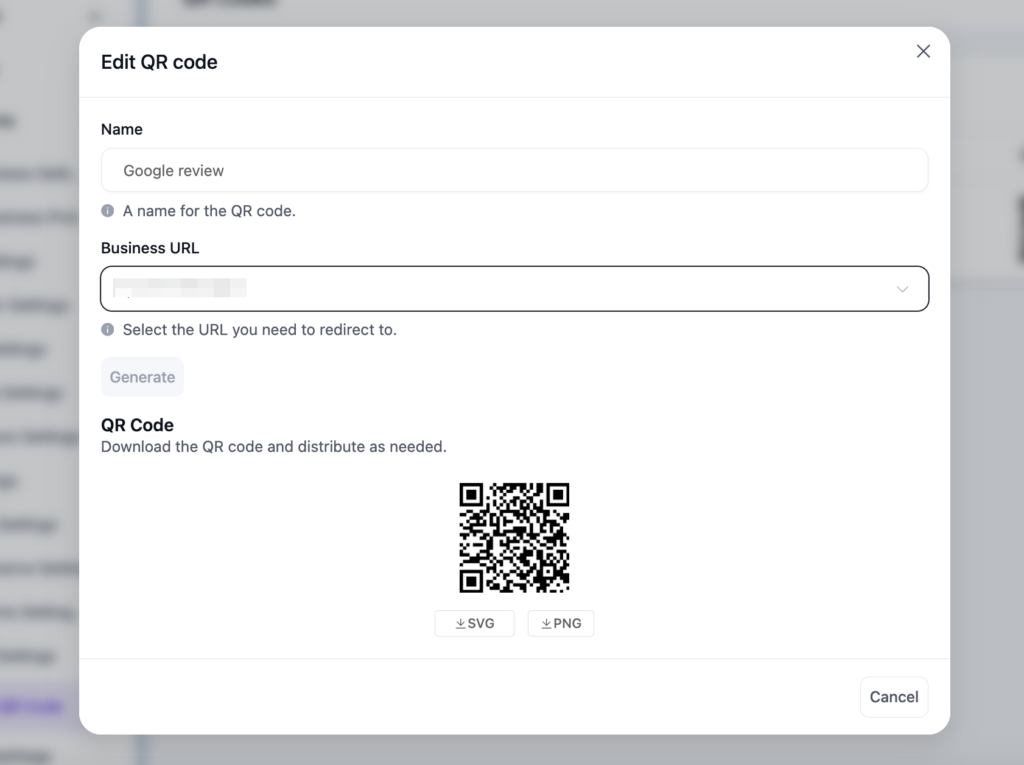Click the Generate button

142,377
